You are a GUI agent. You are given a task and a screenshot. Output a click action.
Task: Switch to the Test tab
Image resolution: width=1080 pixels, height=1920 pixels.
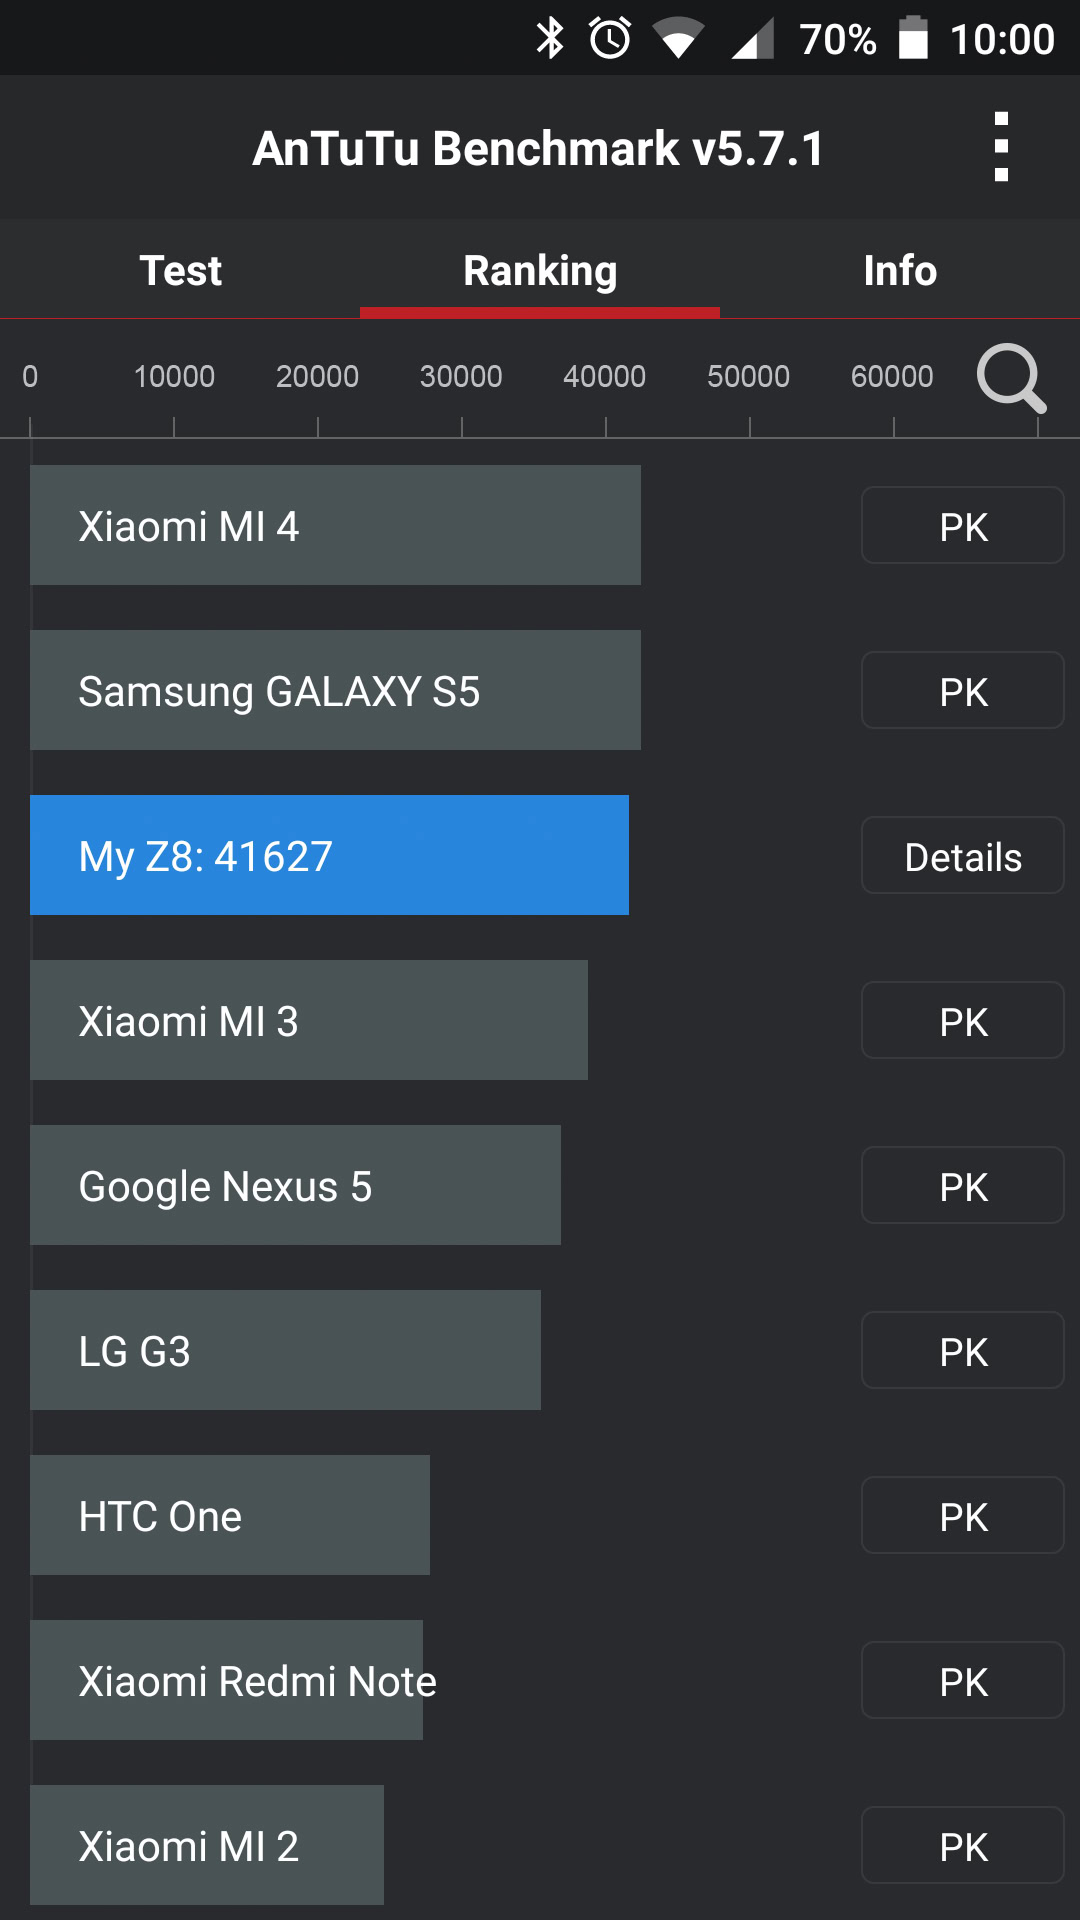180,270
